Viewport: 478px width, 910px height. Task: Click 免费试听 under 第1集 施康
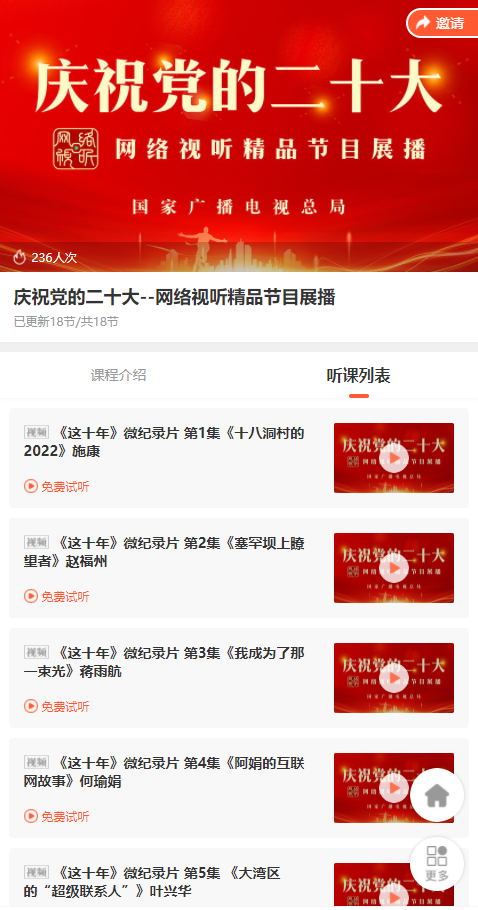(57, 486)
